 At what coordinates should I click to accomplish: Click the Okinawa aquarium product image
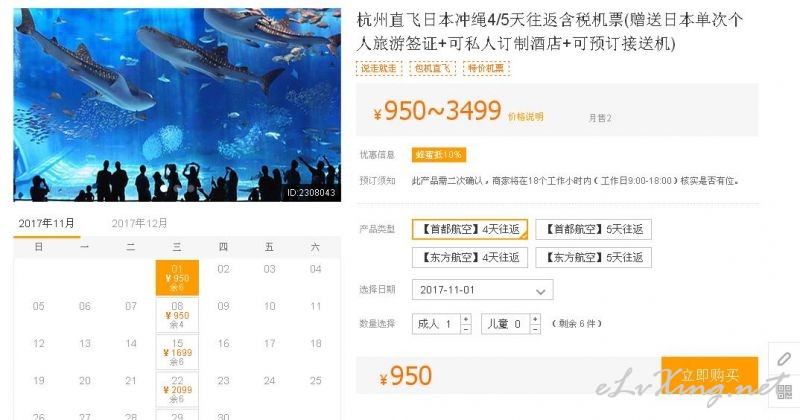tap(177, 105)
